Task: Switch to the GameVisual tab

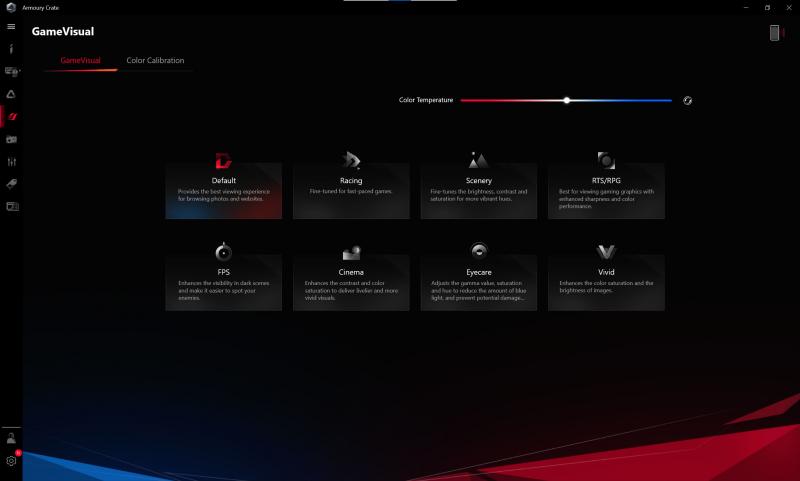Action: click(x=81, y=60)
